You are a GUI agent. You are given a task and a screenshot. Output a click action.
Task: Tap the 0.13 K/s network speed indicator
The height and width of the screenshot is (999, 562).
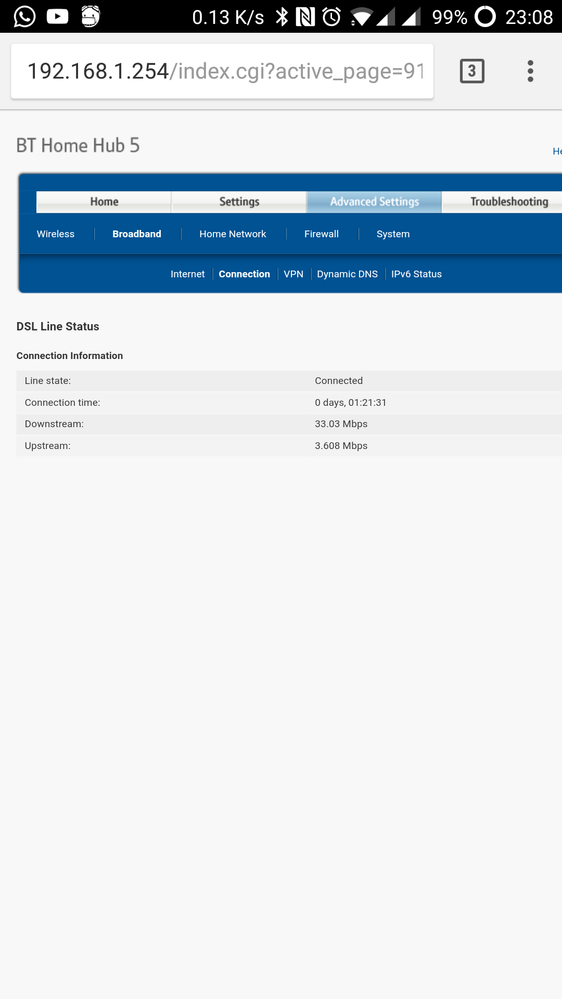click(228, 17)
